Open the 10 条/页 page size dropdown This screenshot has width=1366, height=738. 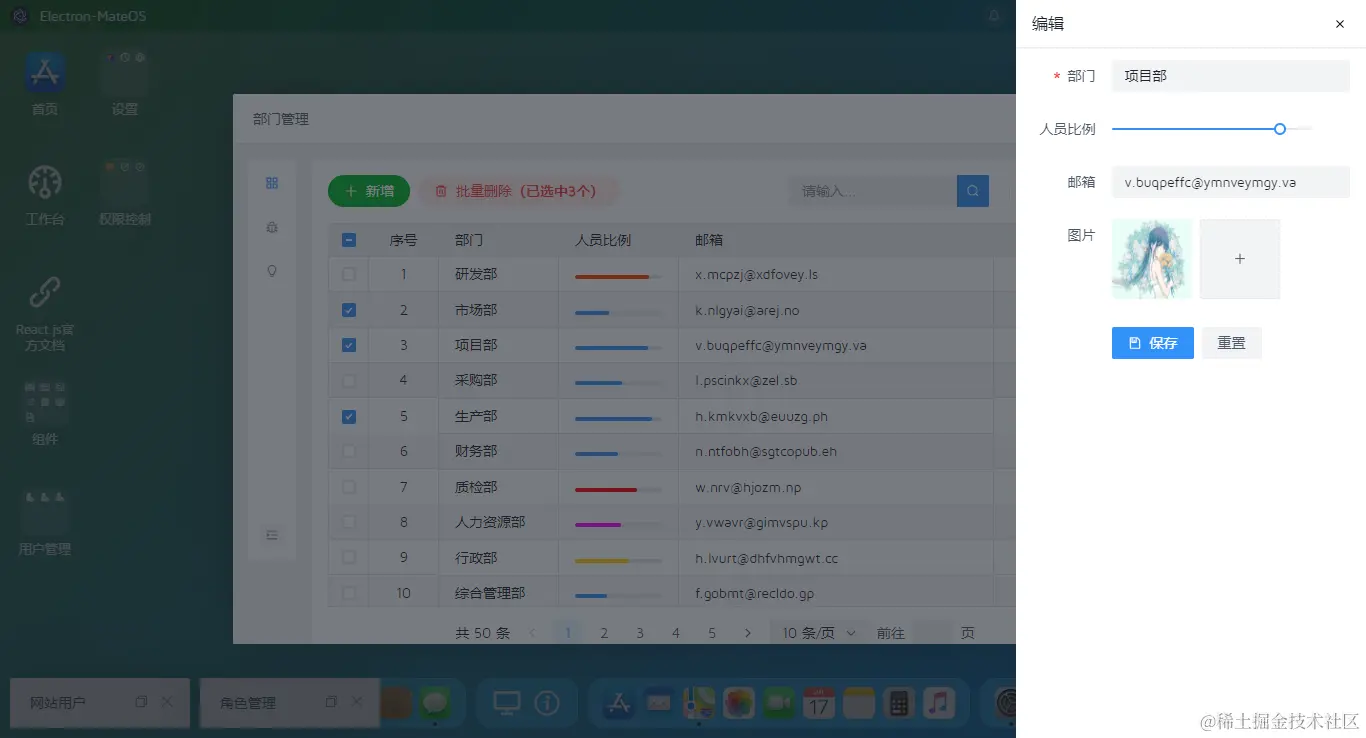(816, 632)
